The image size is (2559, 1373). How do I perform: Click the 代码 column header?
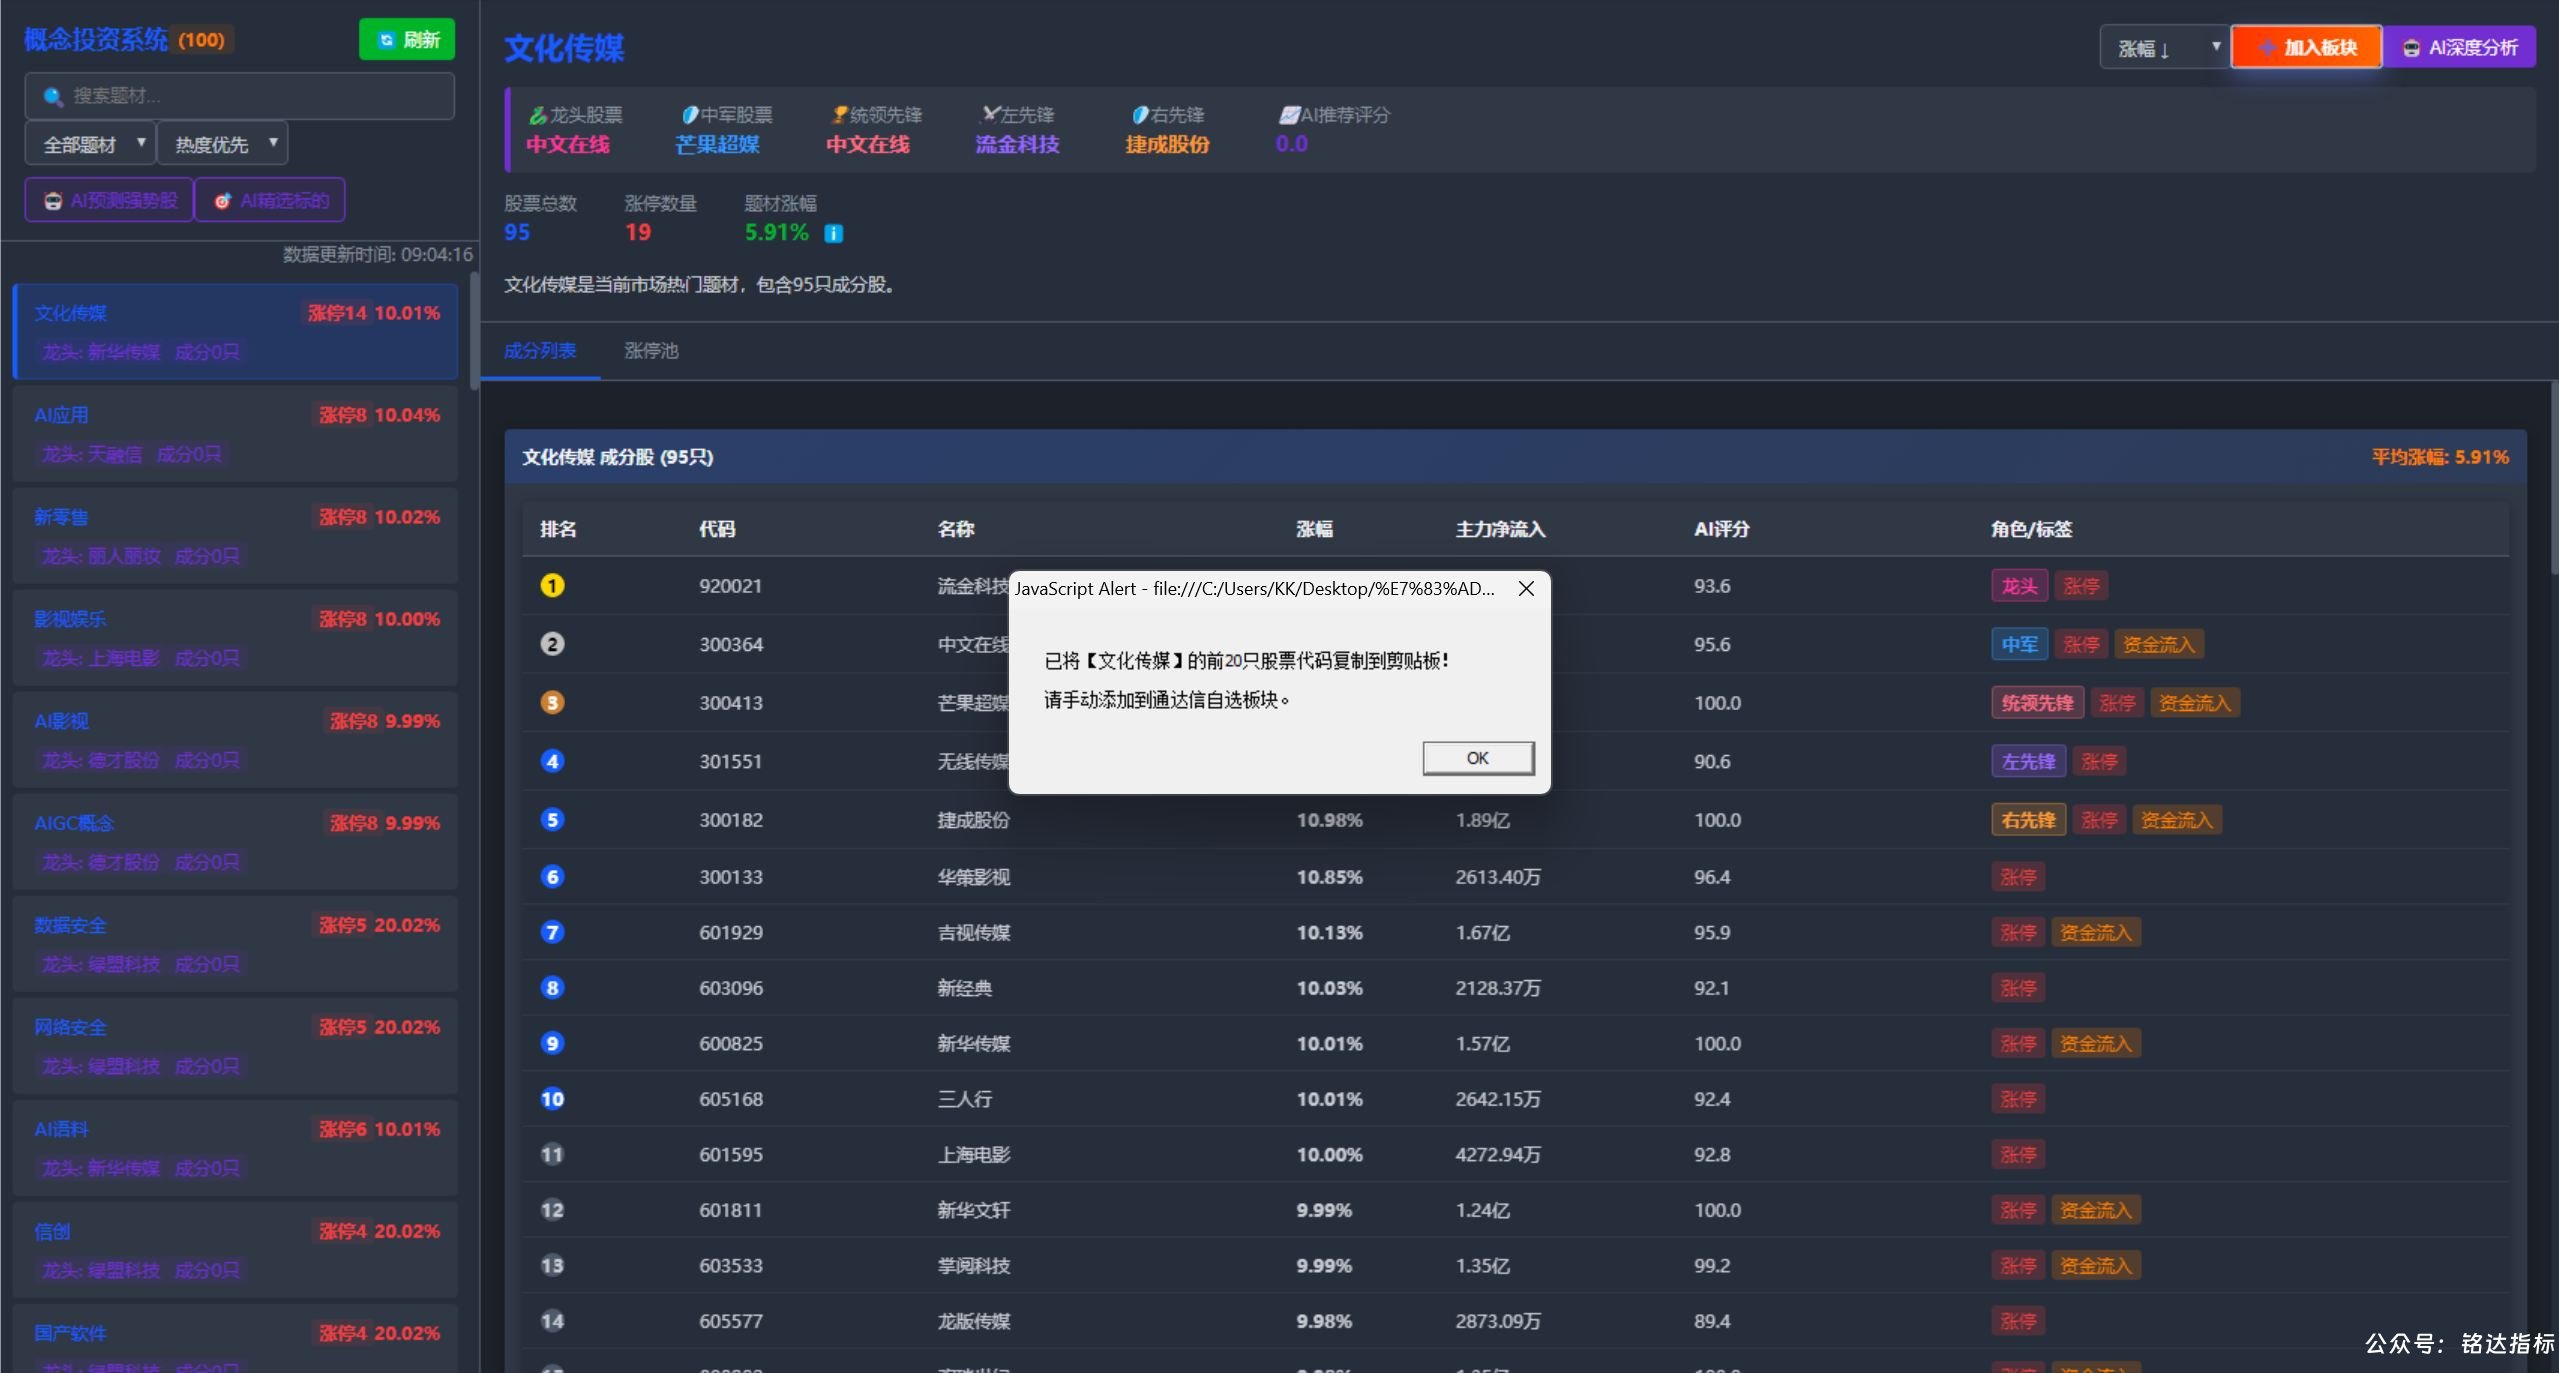[x=717, y=529]
